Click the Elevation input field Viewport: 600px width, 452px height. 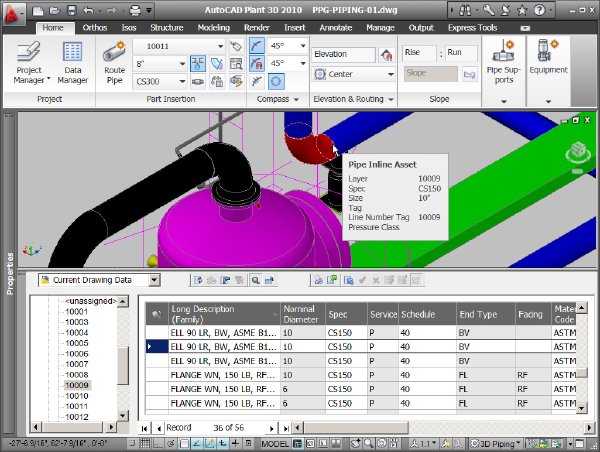344,55
